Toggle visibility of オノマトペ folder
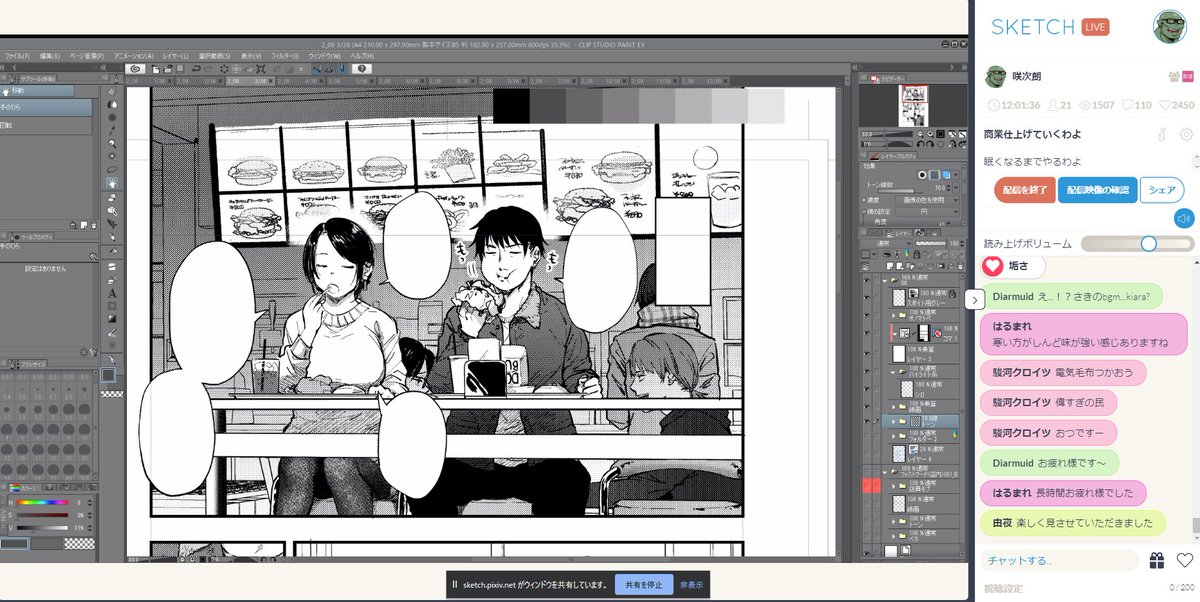1200x602 pixels. point(867,315)
